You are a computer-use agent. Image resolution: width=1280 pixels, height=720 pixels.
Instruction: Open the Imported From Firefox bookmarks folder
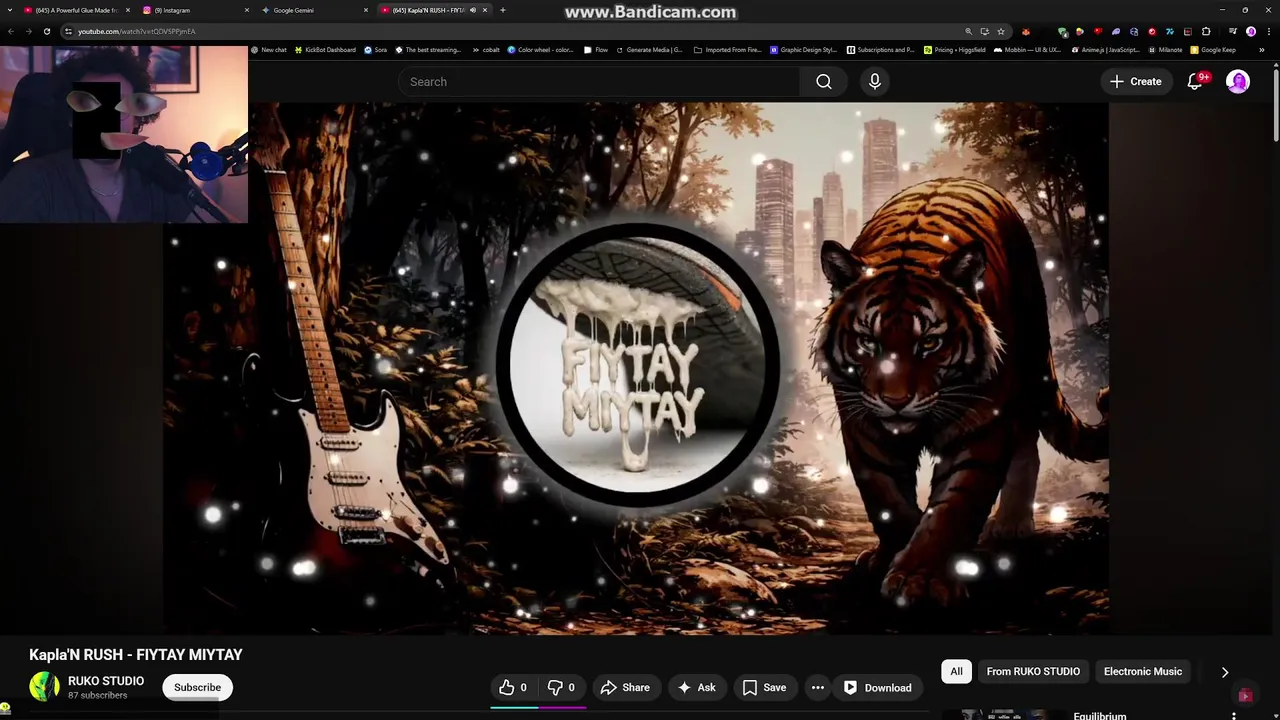click(727, 49)
